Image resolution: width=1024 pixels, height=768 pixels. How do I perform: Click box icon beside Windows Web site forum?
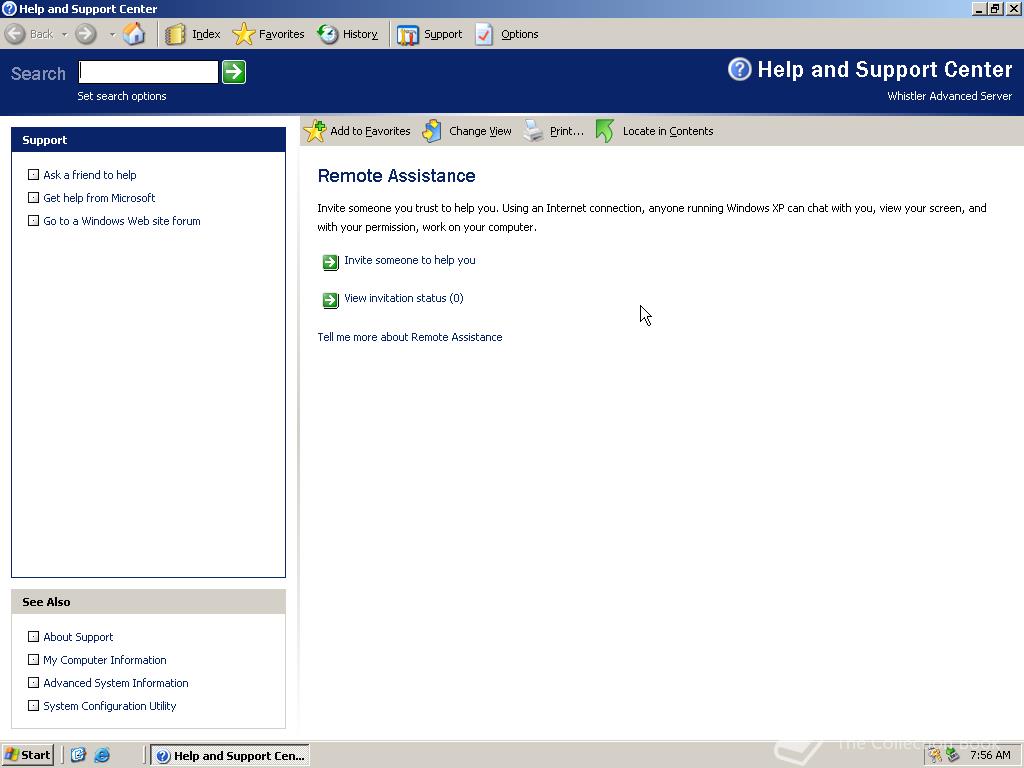pyautogui.click(x=33, y=221)
